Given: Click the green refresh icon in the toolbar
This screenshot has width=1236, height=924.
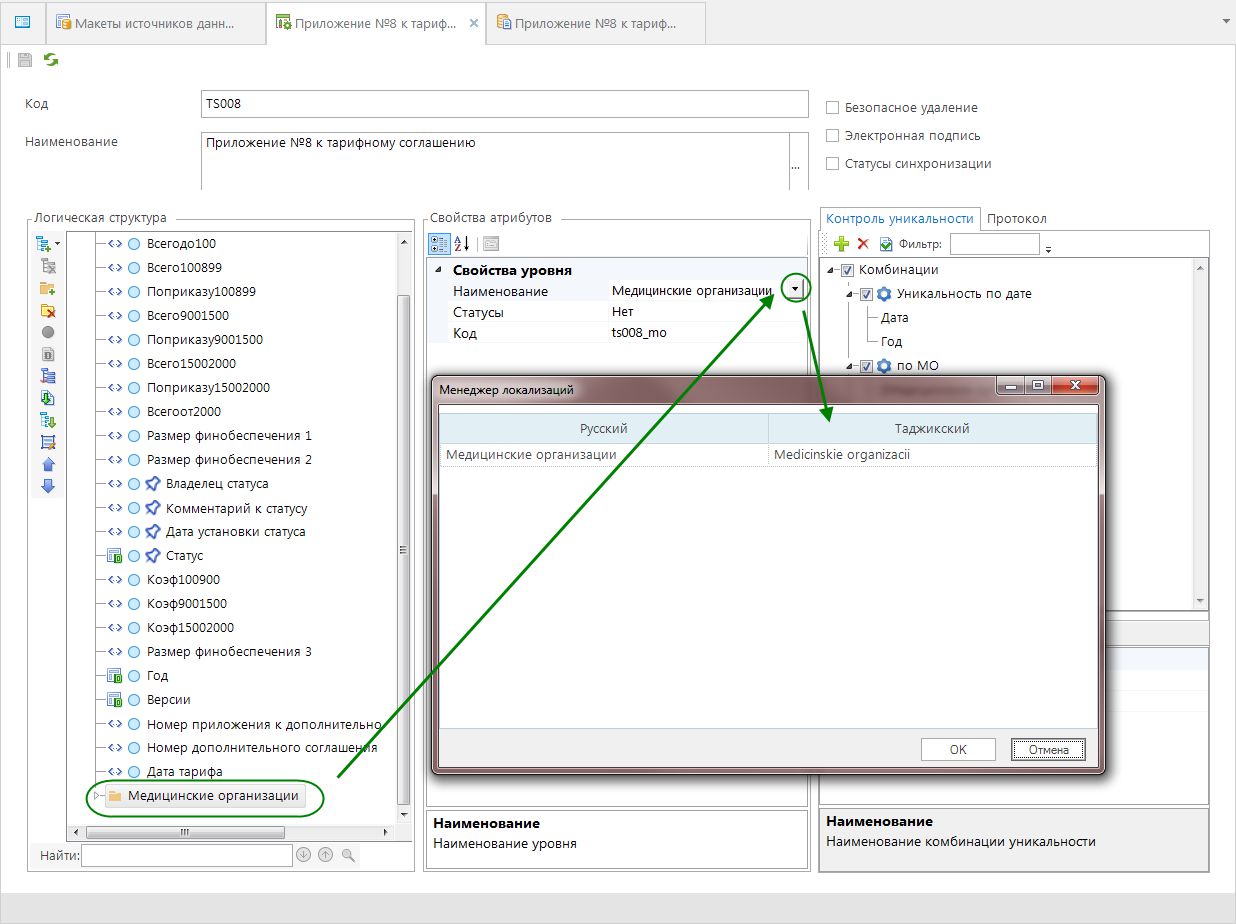Looking at the screenshot, I should click(x=51, y=60).
